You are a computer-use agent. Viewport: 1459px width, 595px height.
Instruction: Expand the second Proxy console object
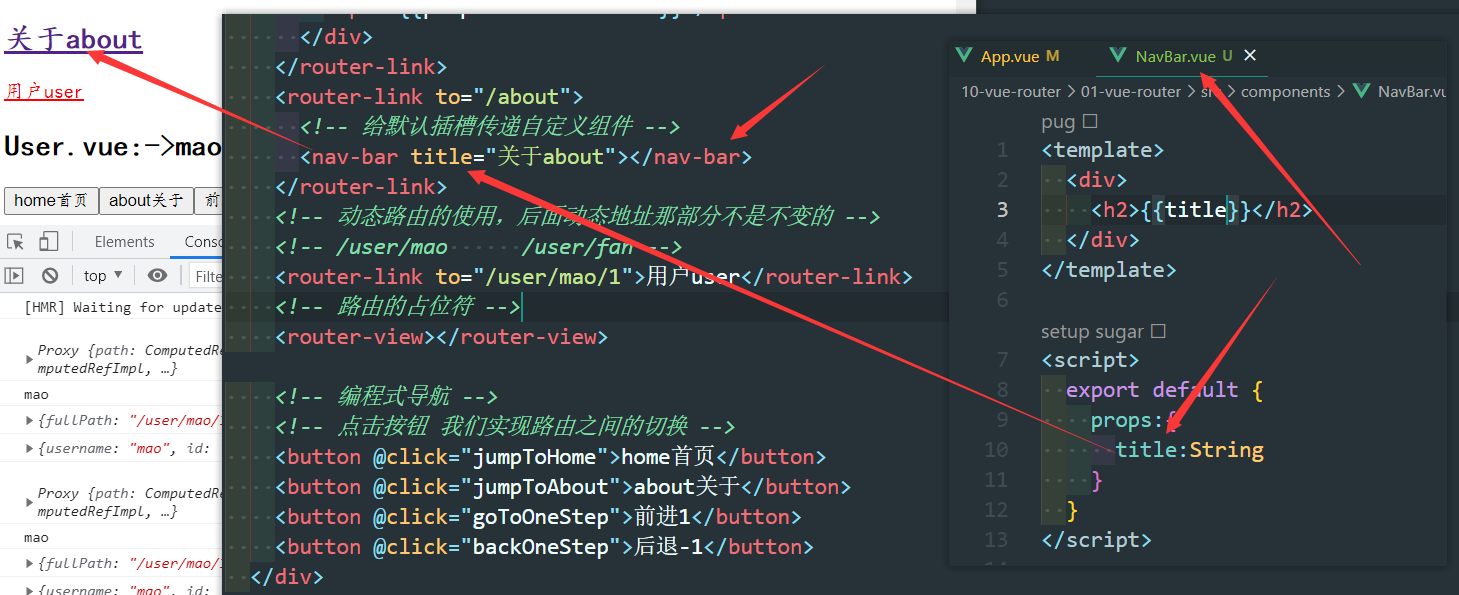pos(29,502)
